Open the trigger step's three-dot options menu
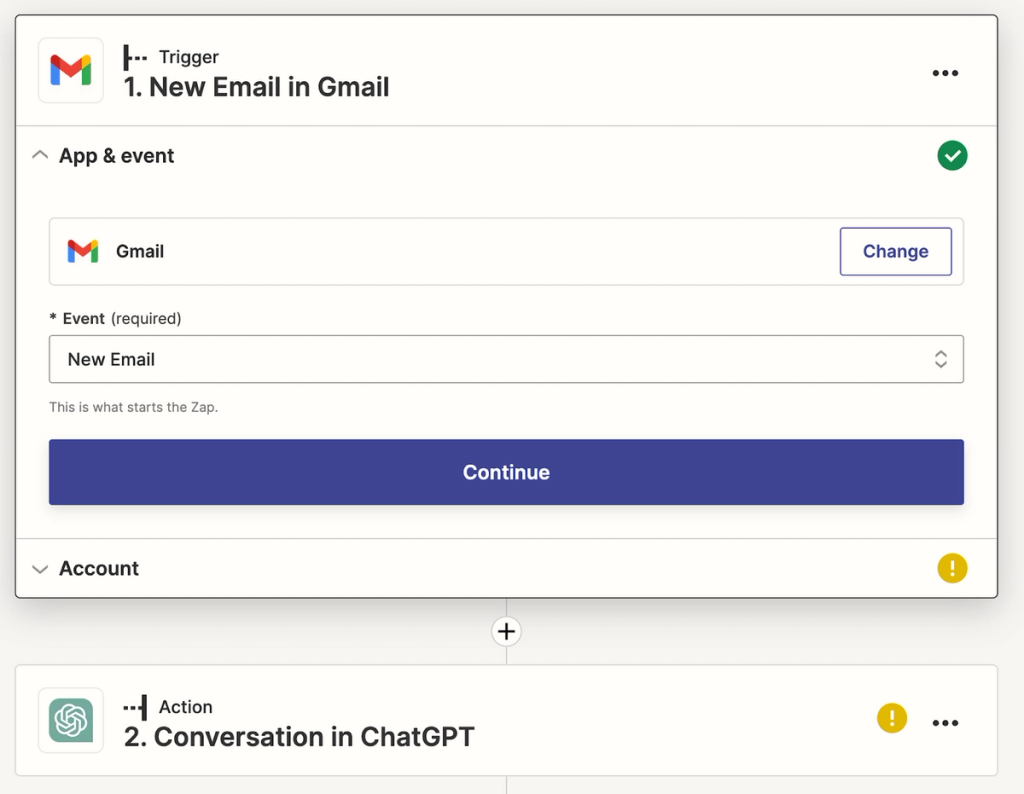 coord(945,72)
